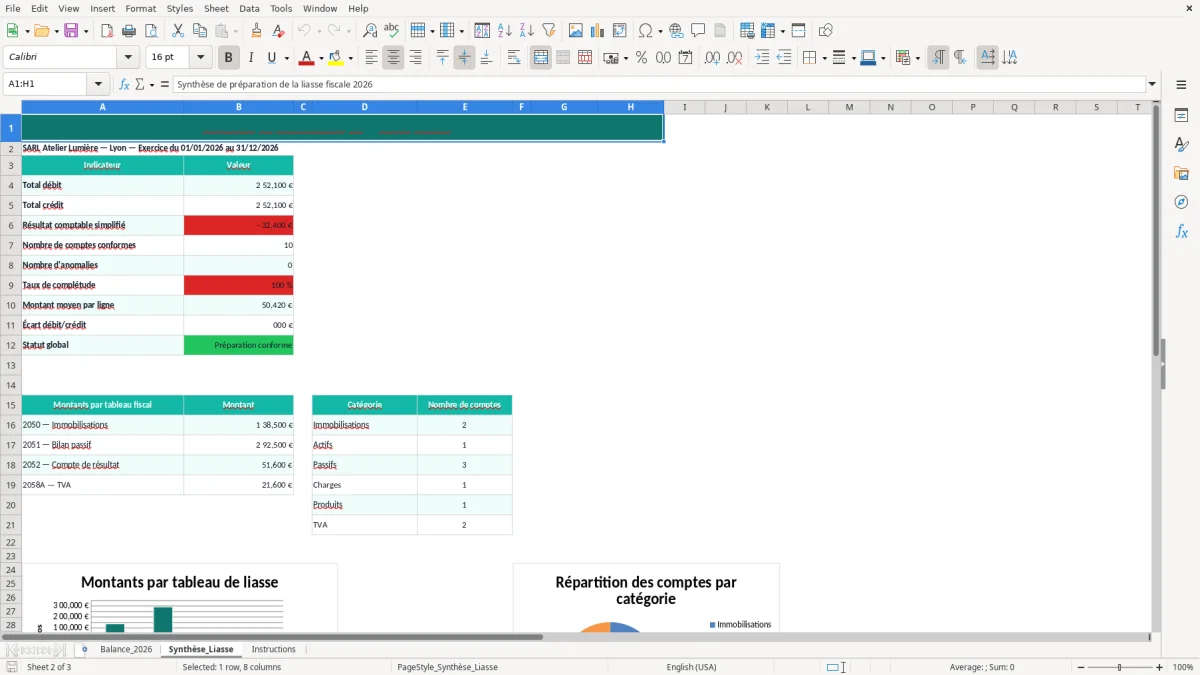Viewport: 1200px width, 675px height.
Task: Toggle Bold formatting
Action: click(x=229, y=58)
